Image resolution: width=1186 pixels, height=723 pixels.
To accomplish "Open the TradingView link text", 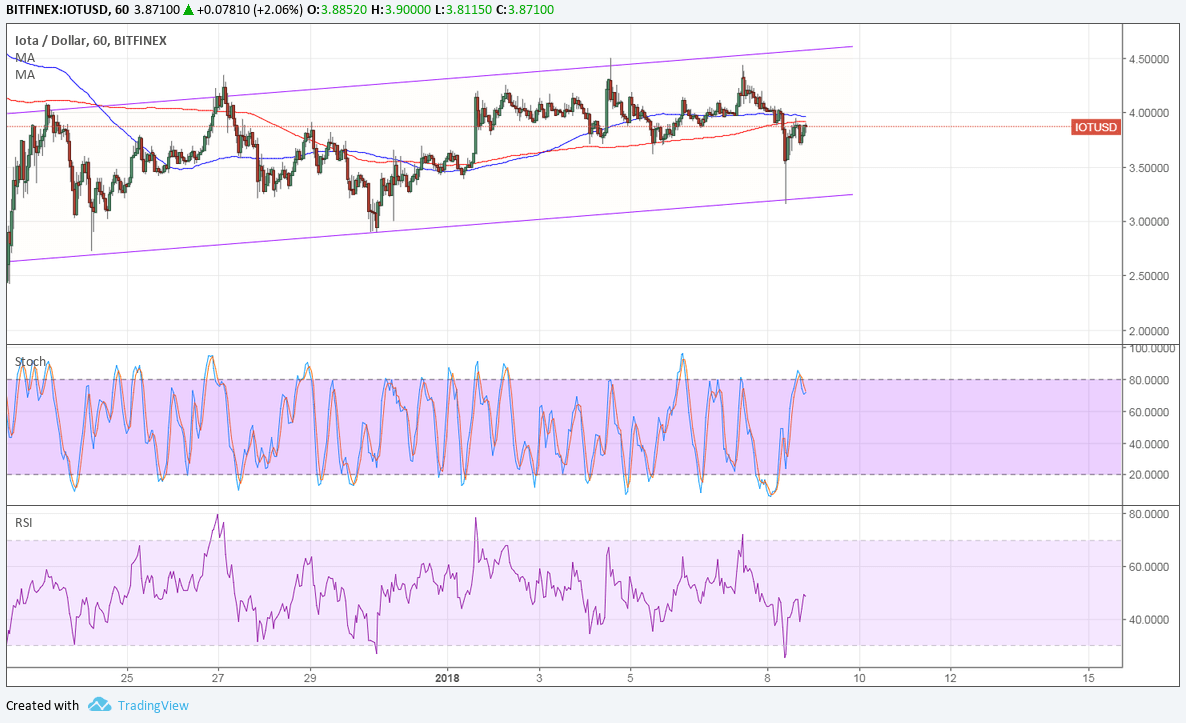I will 153,706.
